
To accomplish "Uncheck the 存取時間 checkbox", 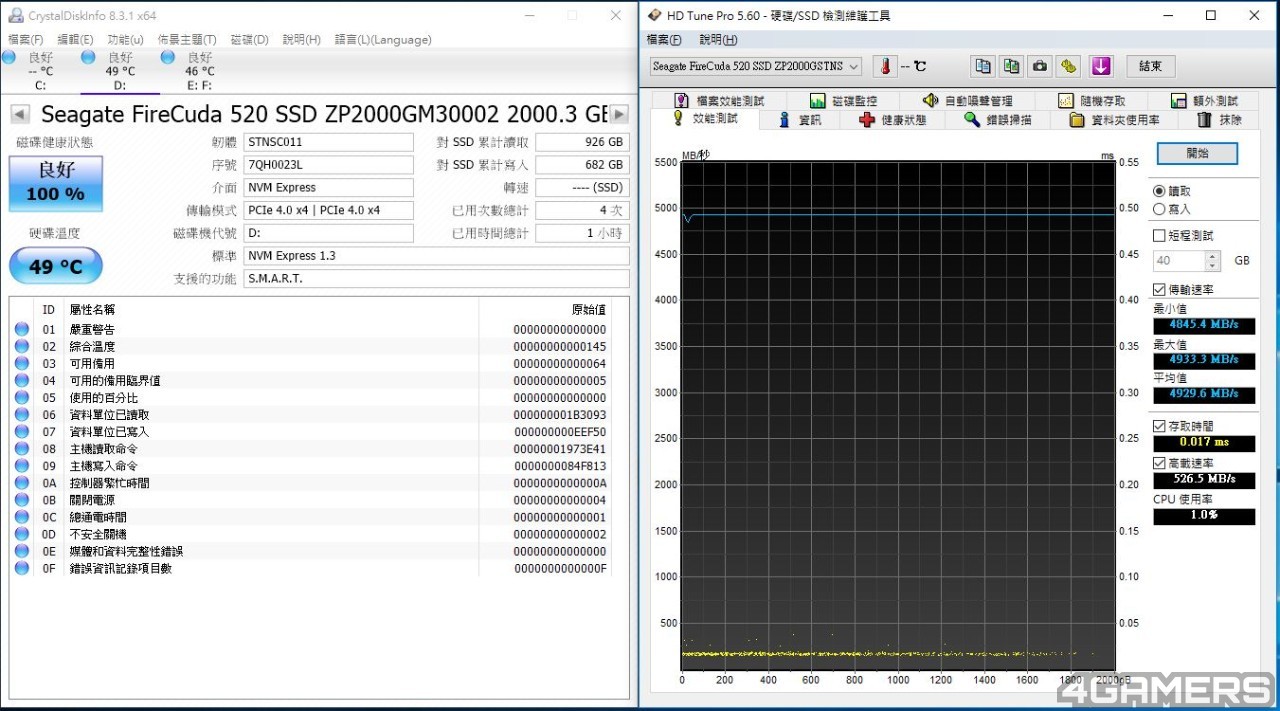I will coord(1159,426).
